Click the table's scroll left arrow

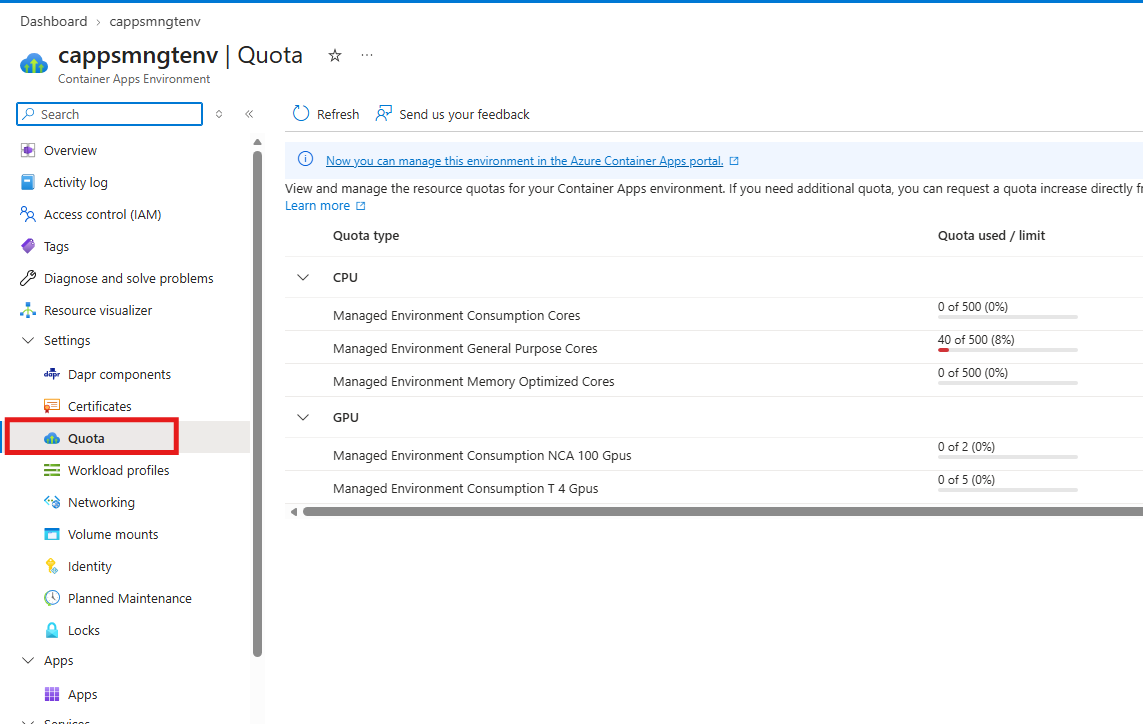[x=293, y=512]
